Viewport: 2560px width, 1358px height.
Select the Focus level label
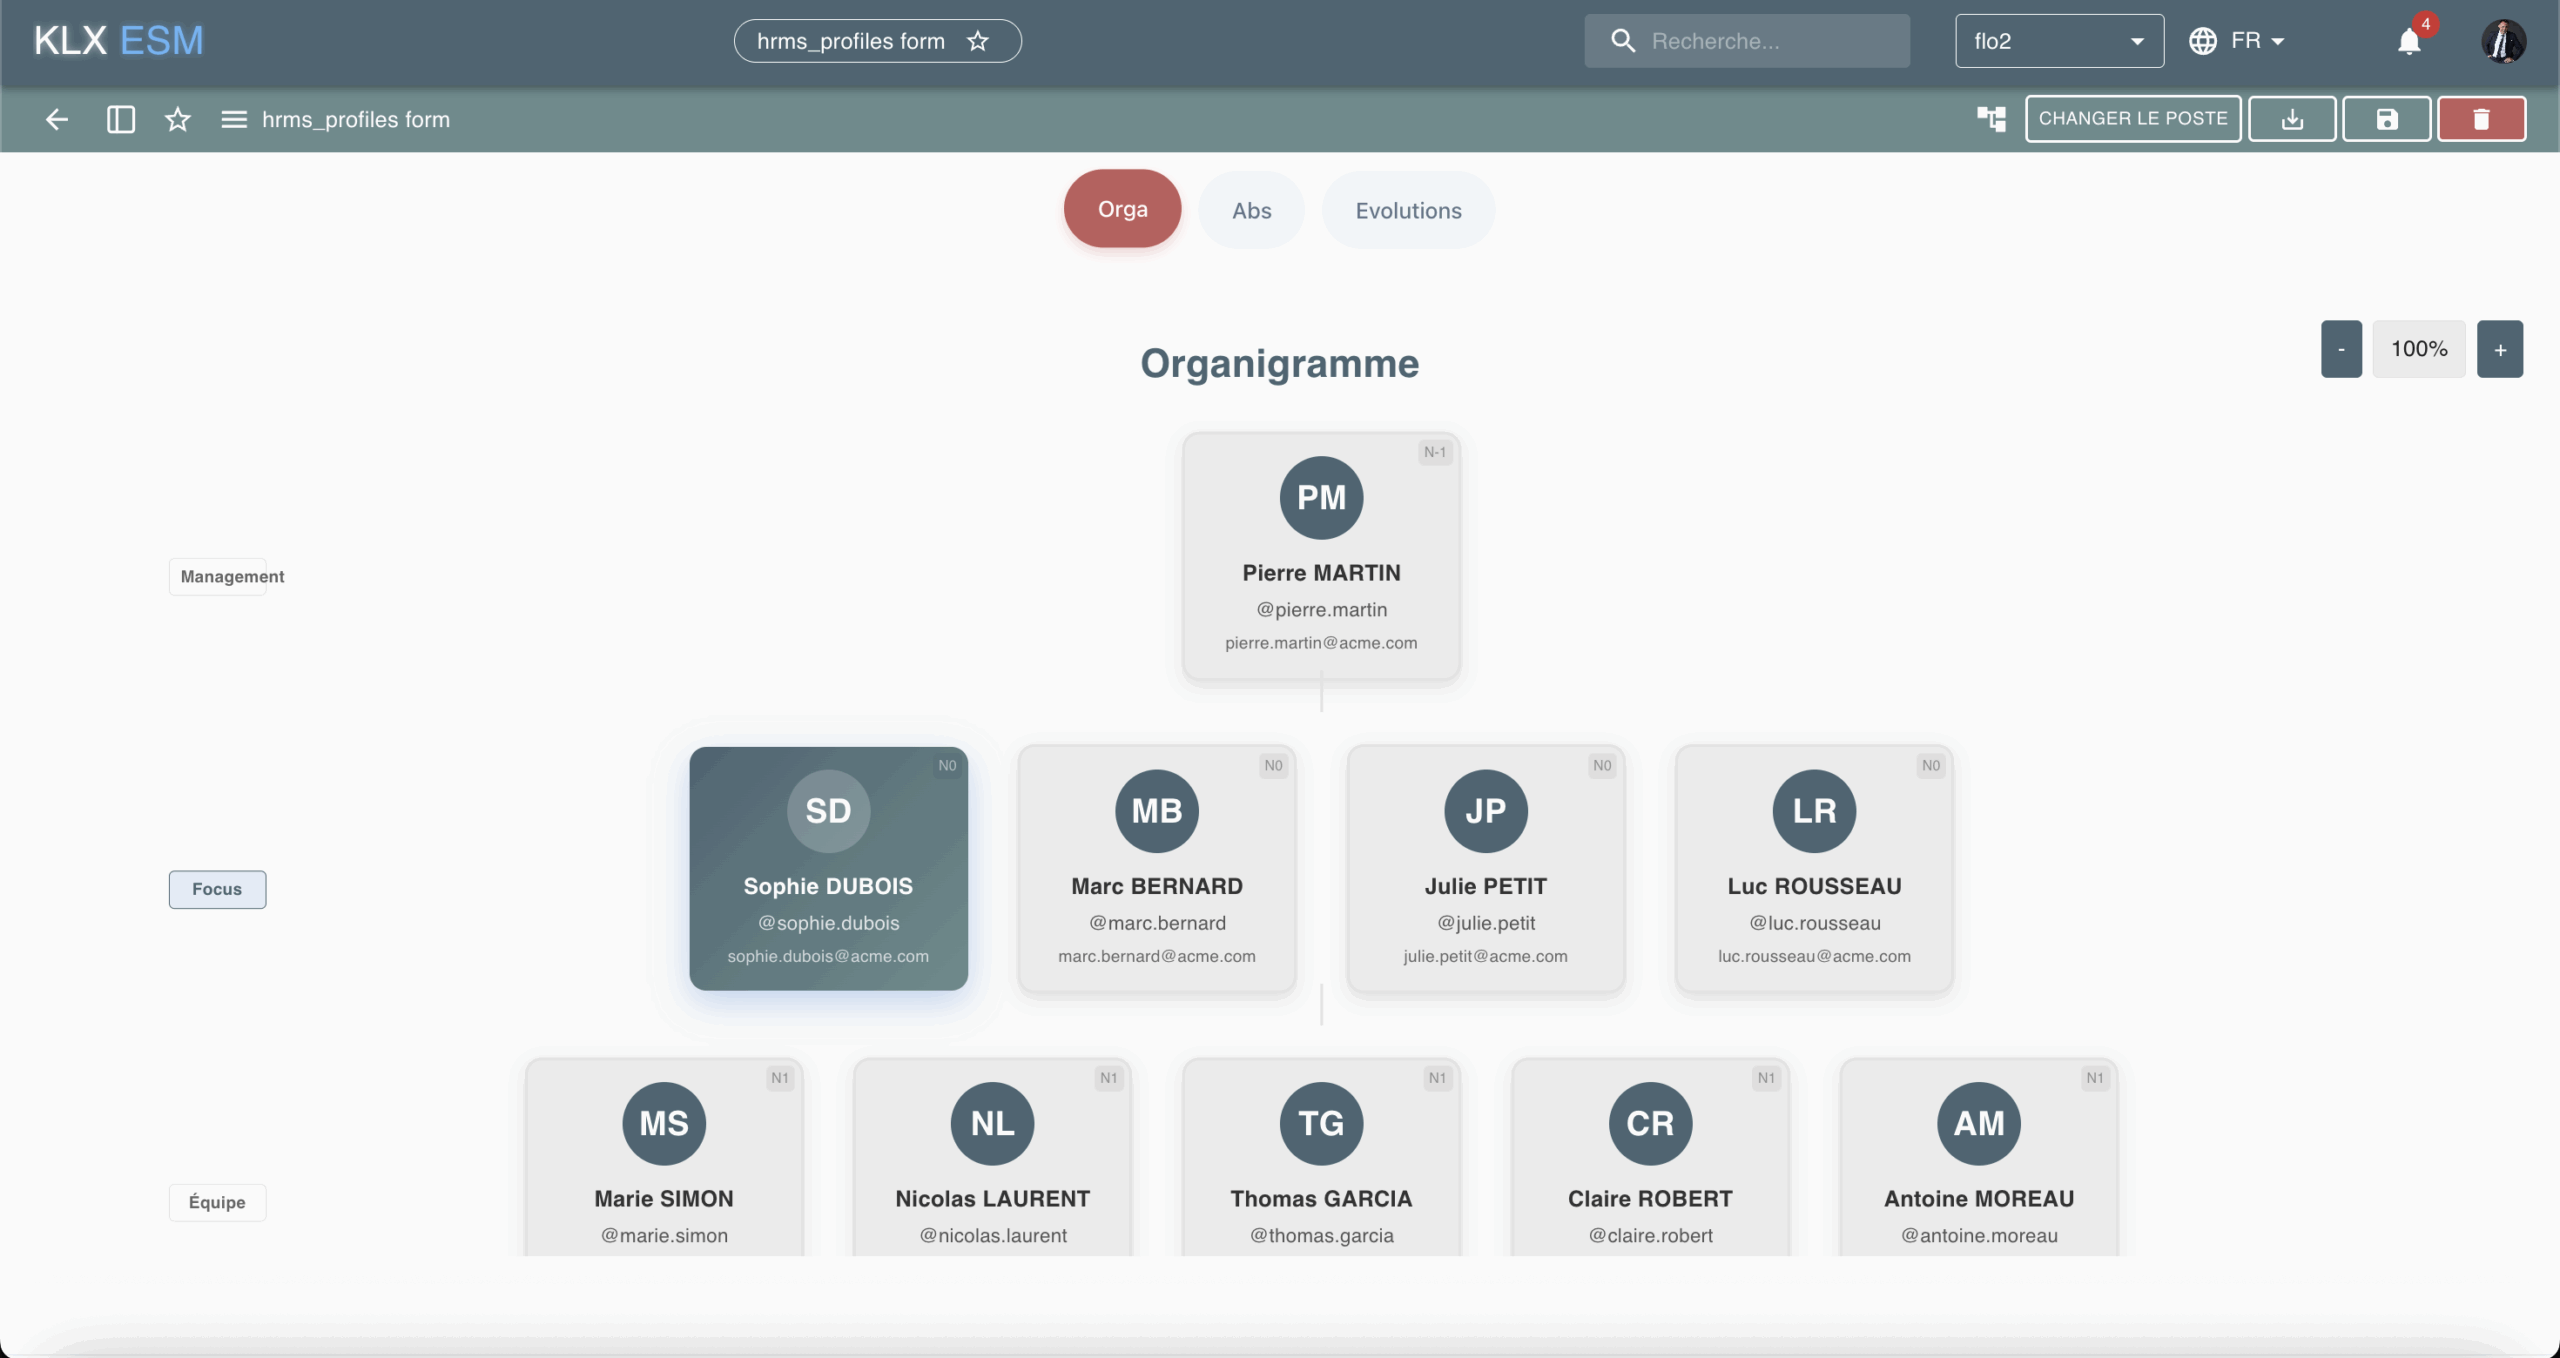pyautogui.click(x=217, y=889)
